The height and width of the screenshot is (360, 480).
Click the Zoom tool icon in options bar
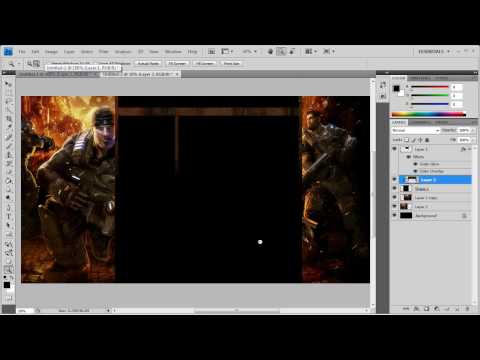(11, 63)
